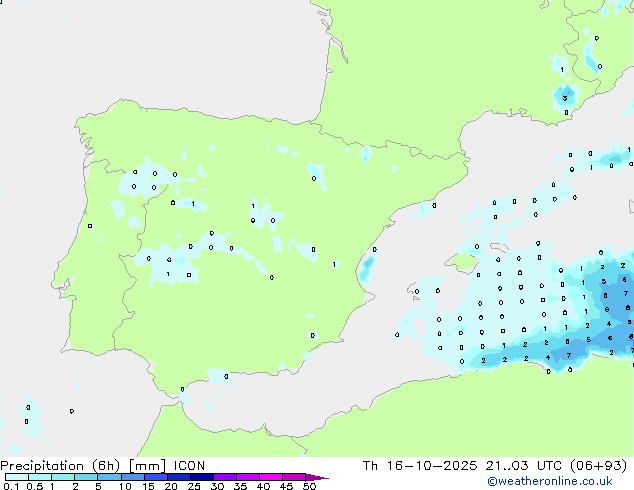
Task: Click the 0.5–1 mm legend swatch
Action: tap(40, 477)
